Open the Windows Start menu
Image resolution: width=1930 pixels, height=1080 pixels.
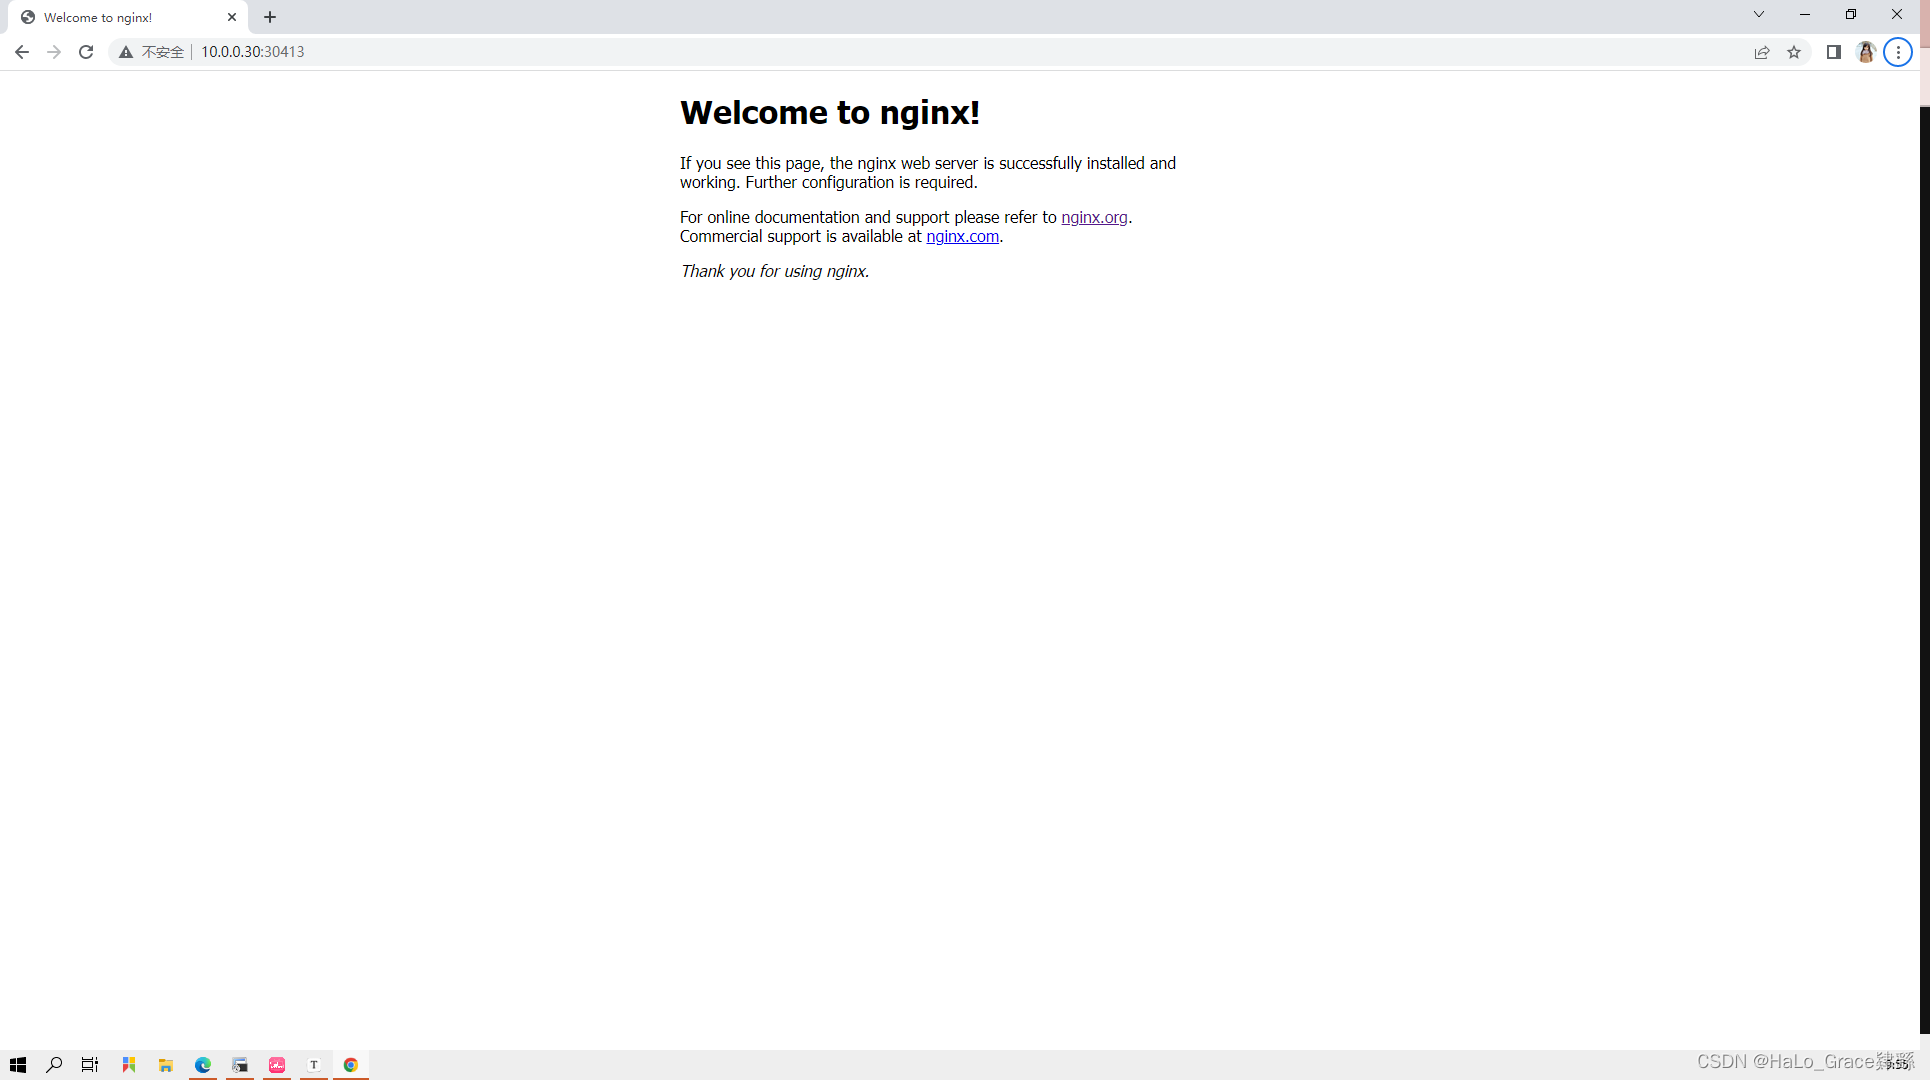coord(18,1065)
